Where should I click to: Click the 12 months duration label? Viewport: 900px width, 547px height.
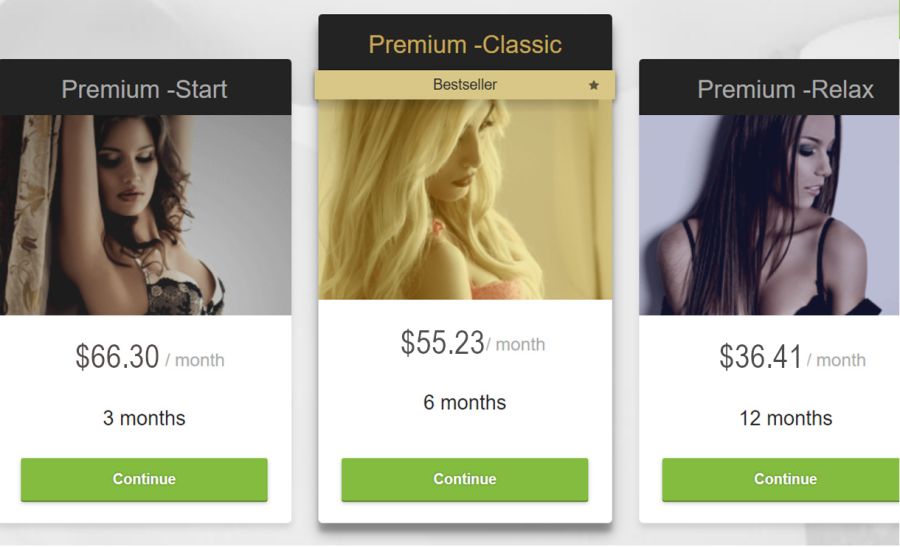(785, 418)
